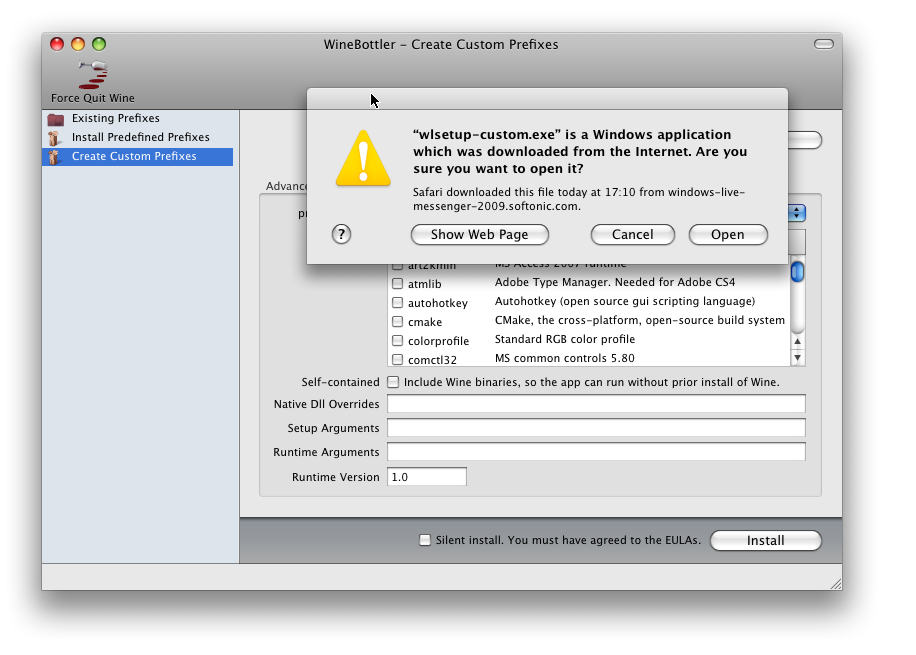Click 'MS common controls 5.80' text
This screenshot has width=916, height=655.
[564, 358]
